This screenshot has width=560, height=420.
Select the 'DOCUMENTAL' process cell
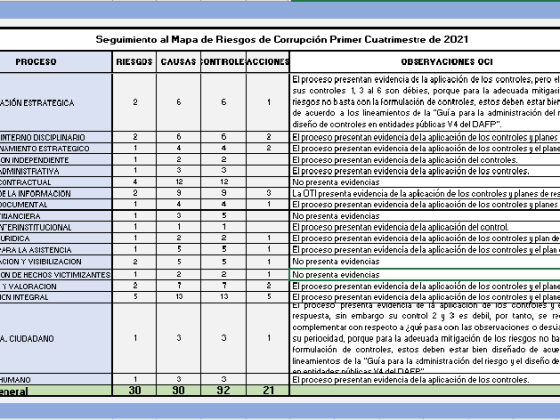(x=56, y=204)
